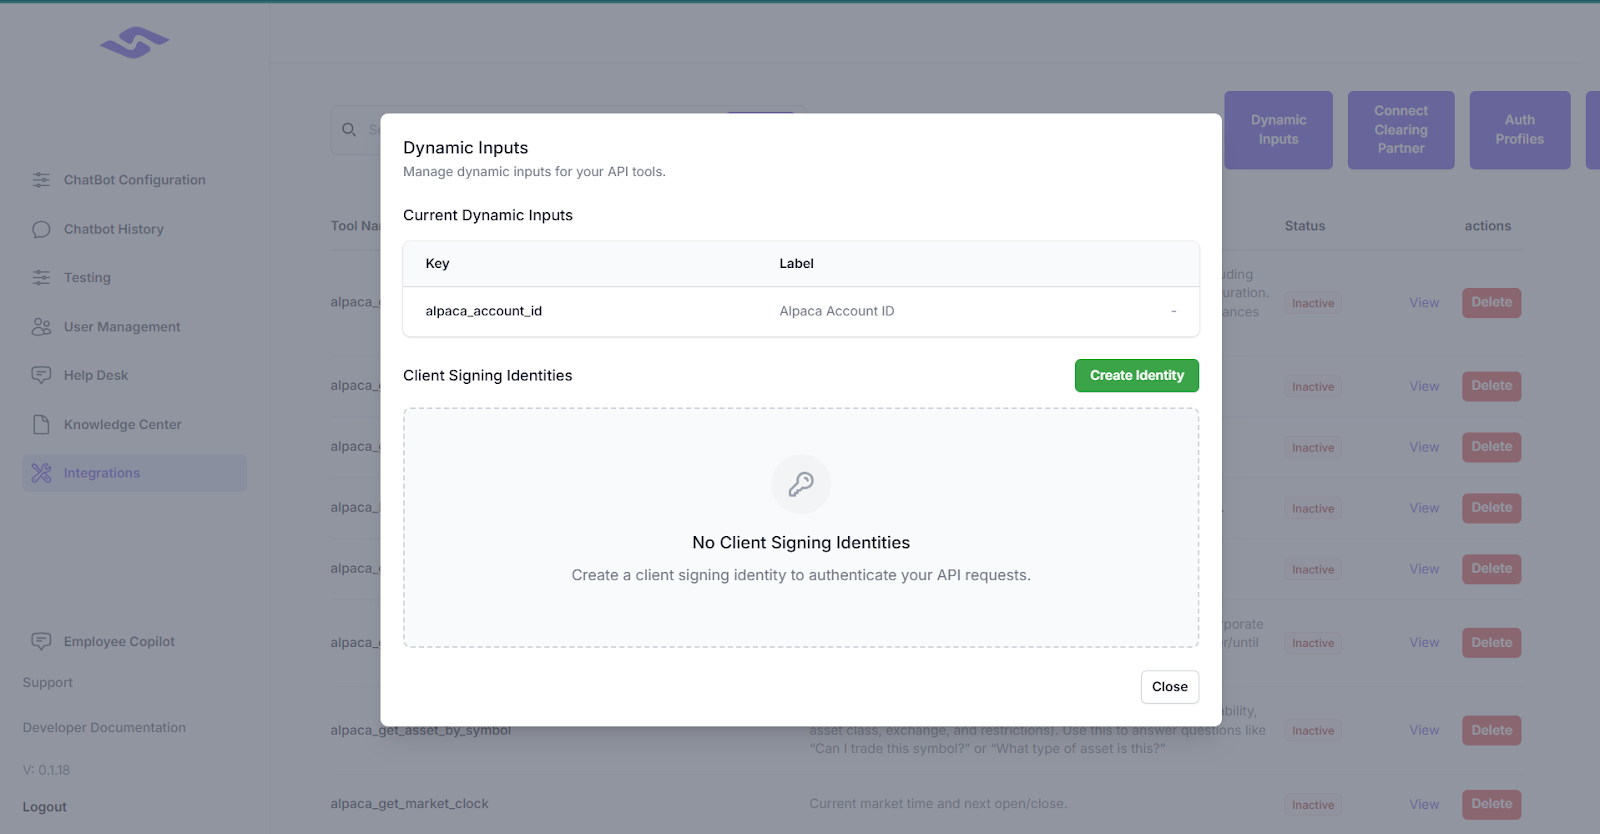1600x834 pixels.
Task: Click the search magnifier icon
Action: (349, 130)
